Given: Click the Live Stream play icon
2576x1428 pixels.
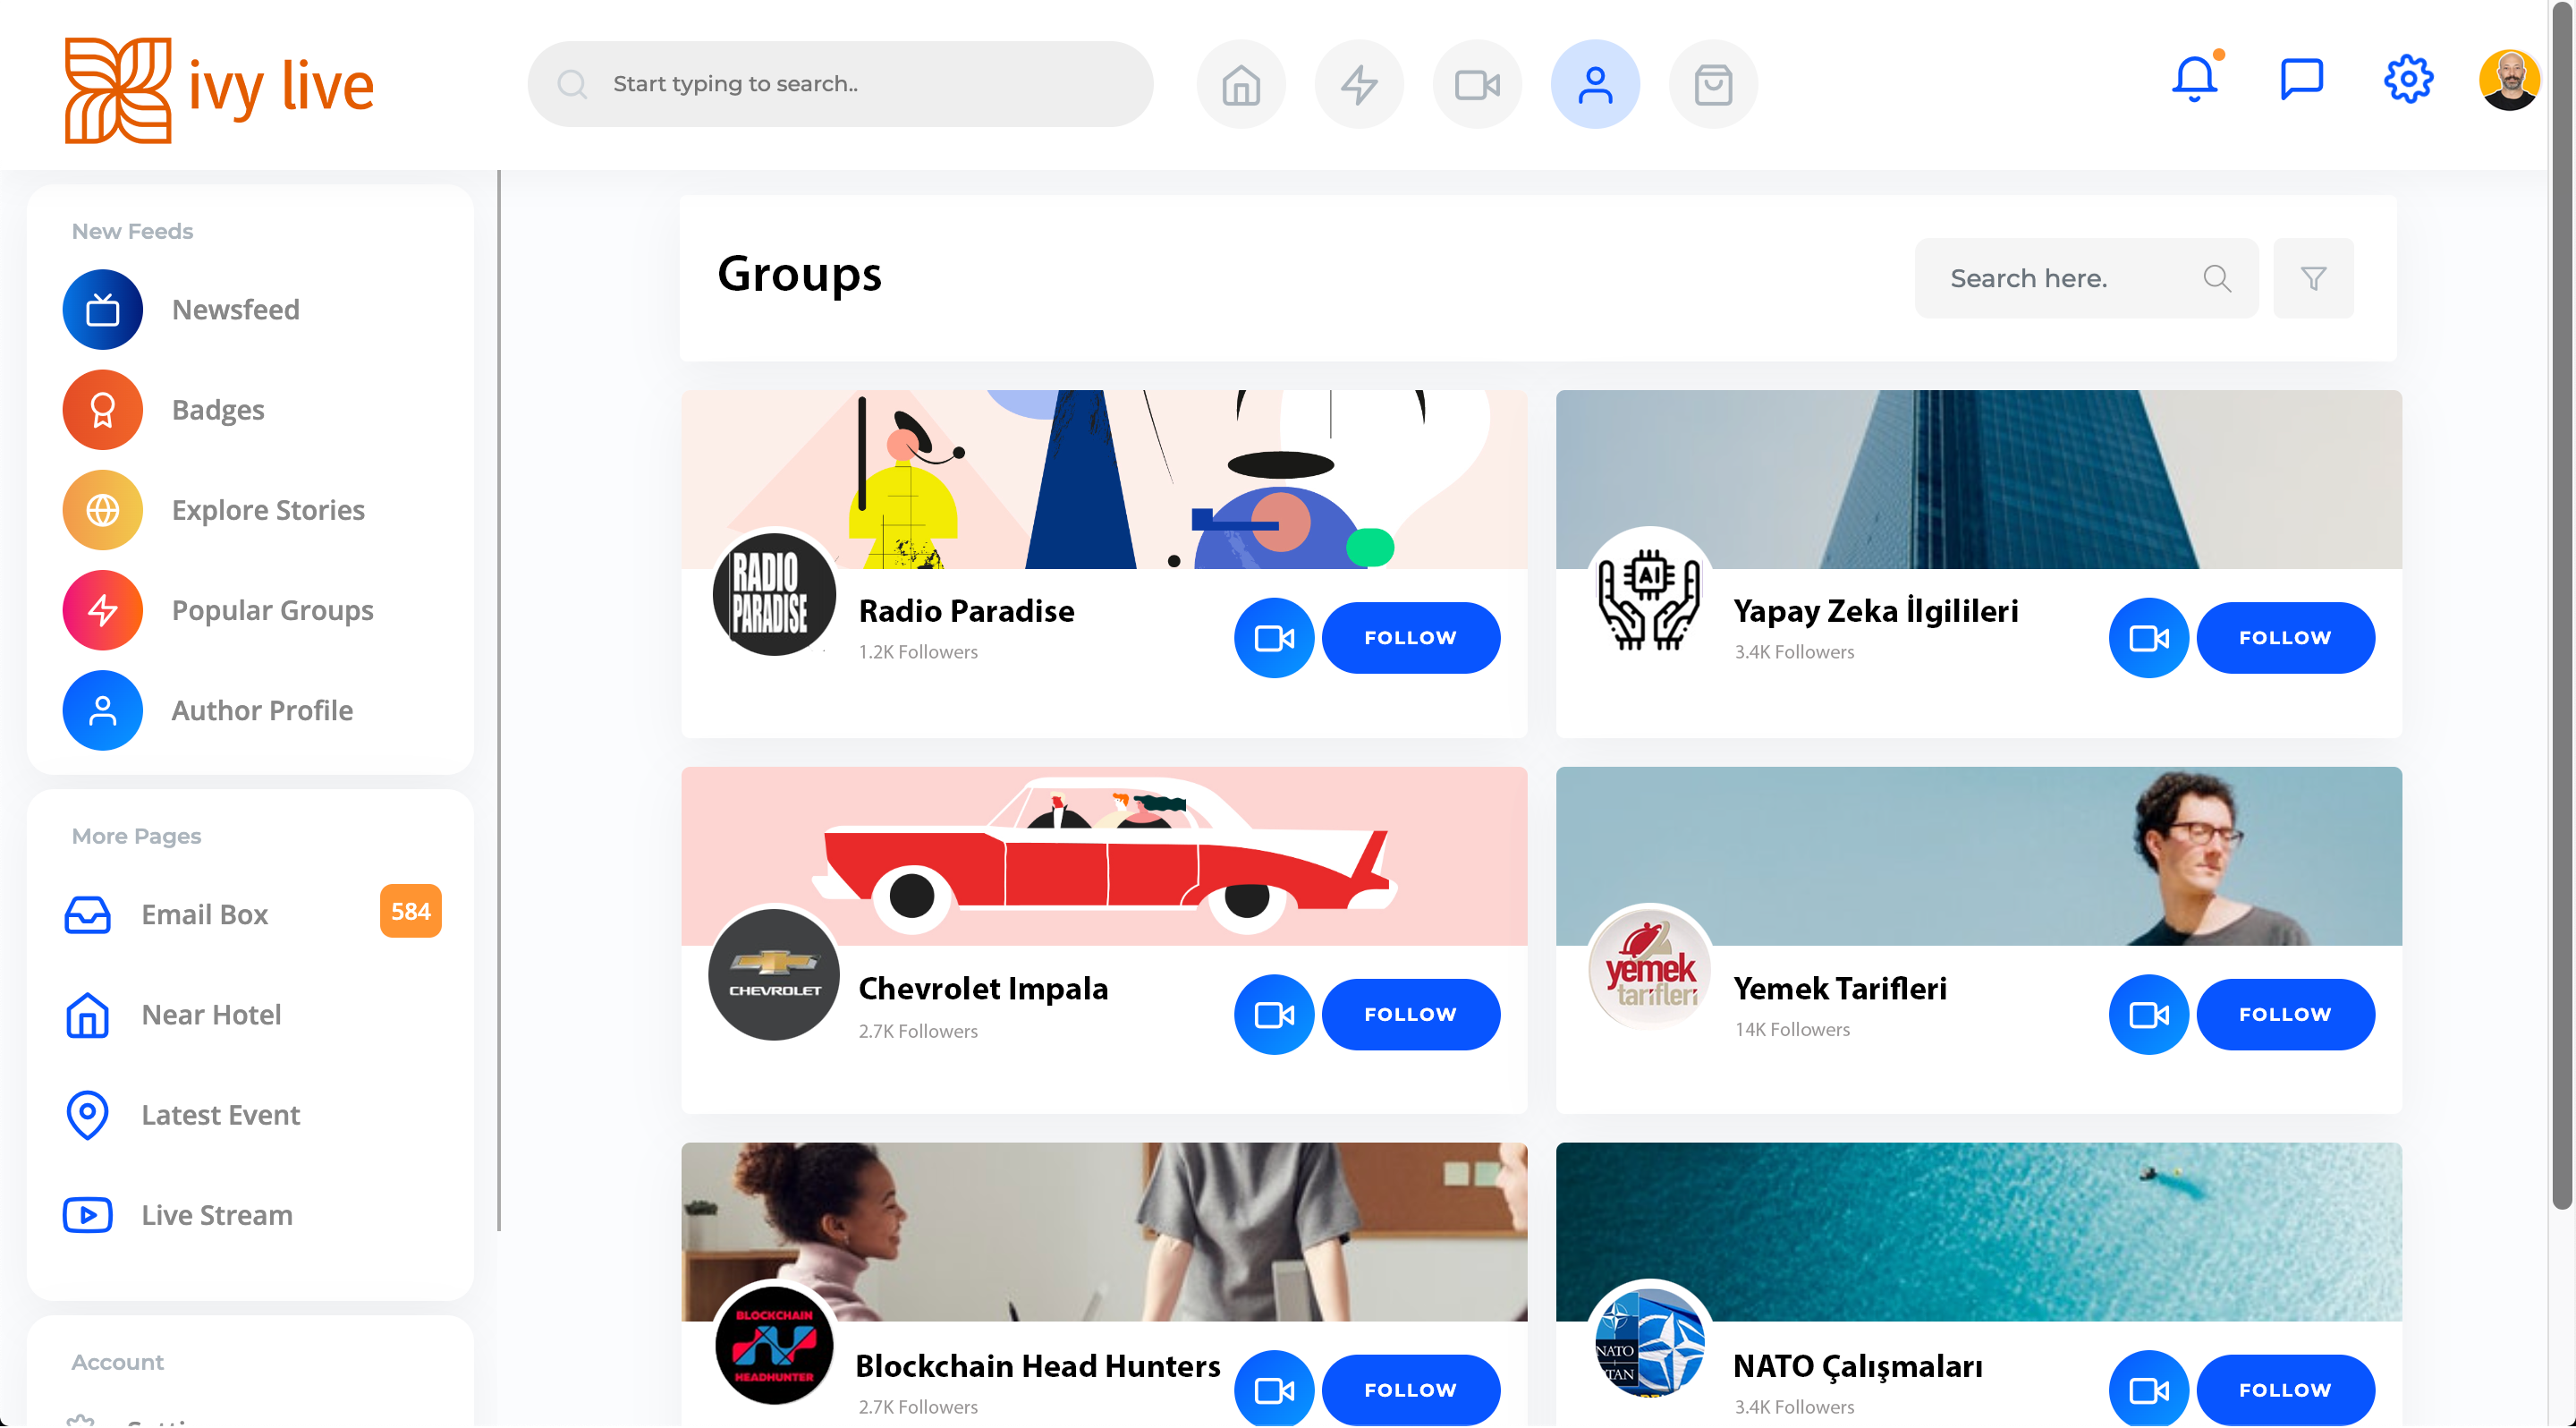Looking at the screenshot, I should (87, 1214).
